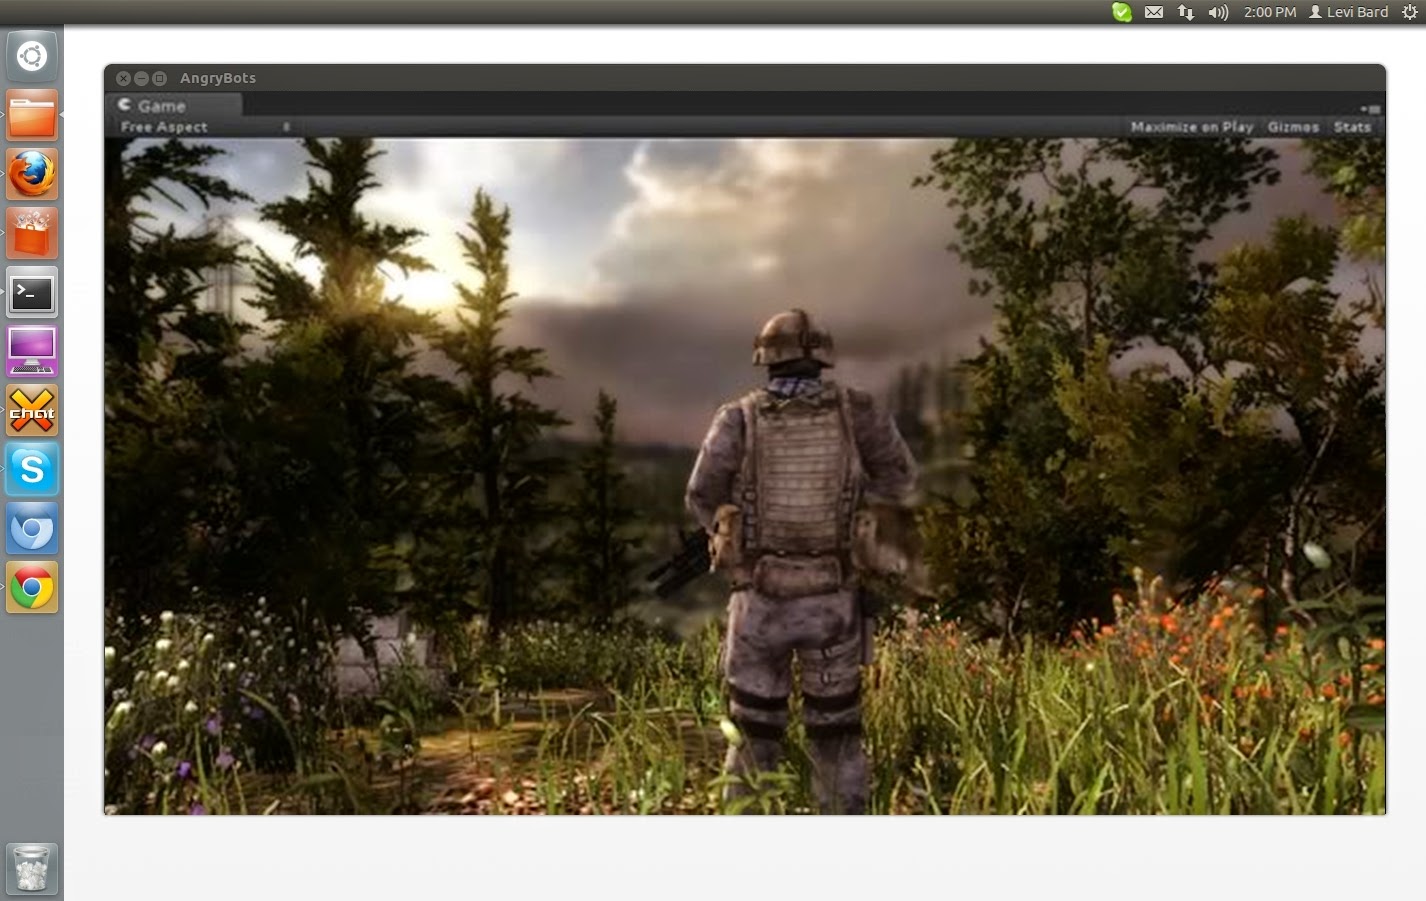Open the purple monitor launcher icon

click(32, 352)
